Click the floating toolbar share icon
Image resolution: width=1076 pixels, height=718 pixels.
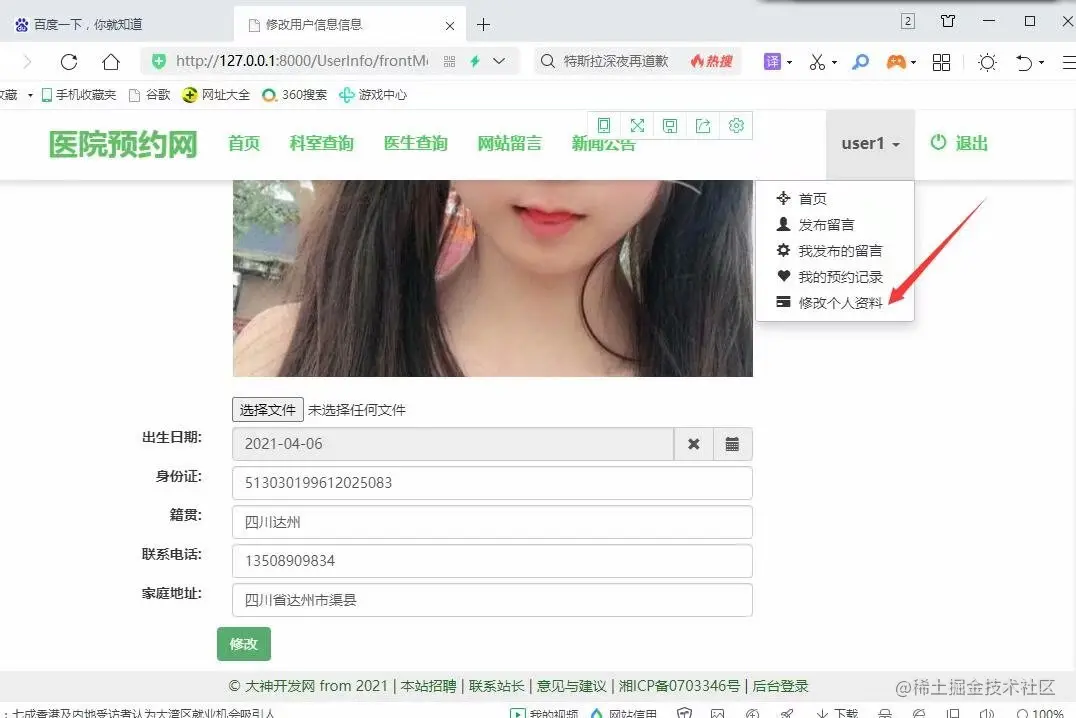[703, 126]
